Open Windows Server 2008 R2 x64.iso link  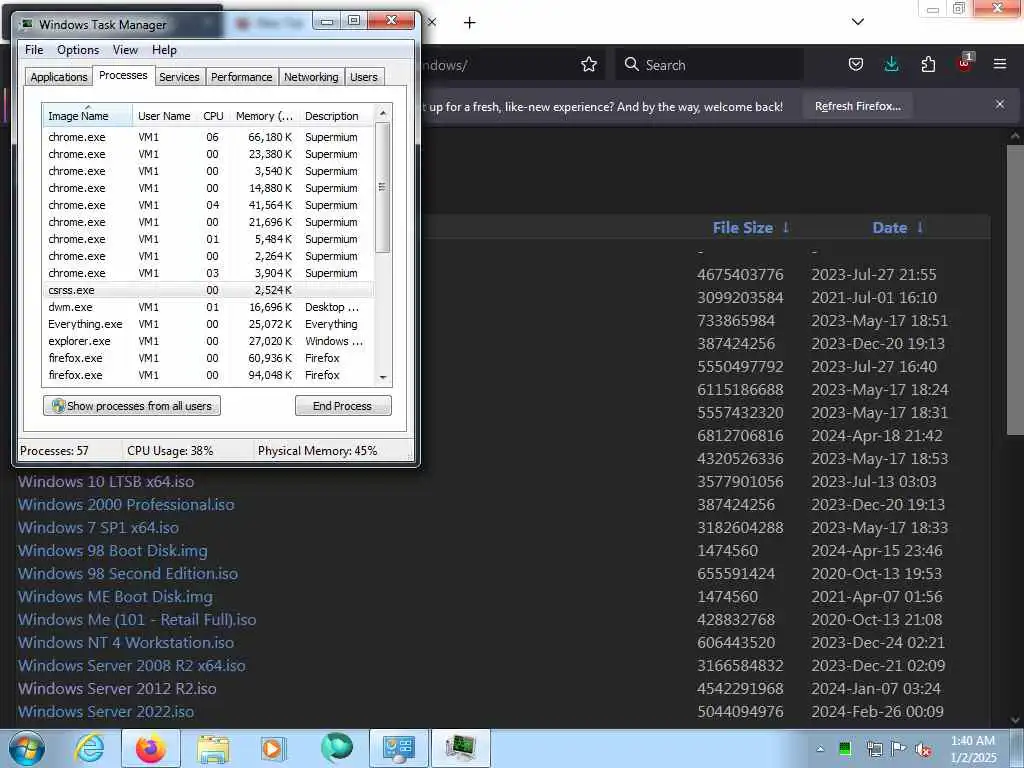click(x=131, y=665)
